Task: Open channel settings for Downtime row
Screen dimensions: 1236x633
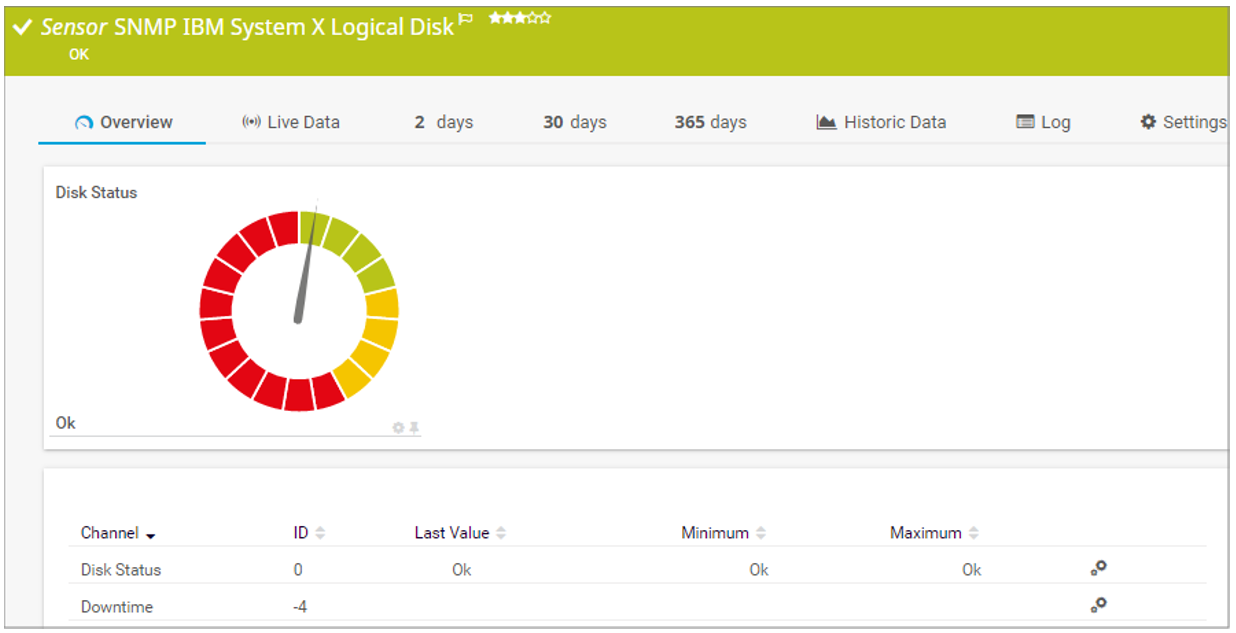Action: tap(1099, 605)
